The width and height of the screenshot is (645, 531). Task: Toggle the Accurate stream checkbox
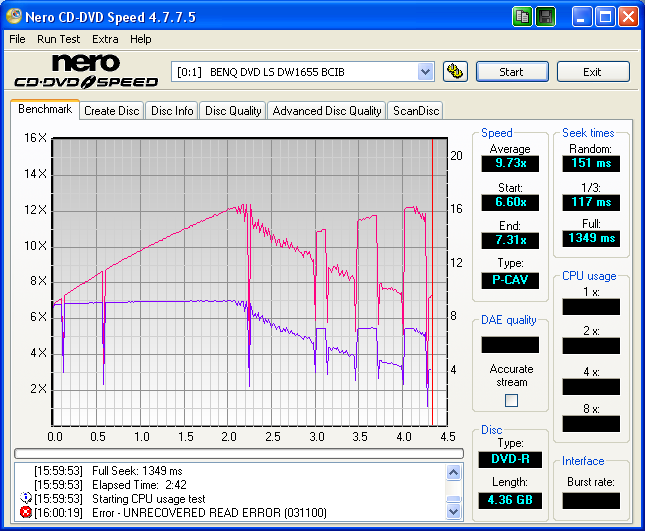pos(511,400)
